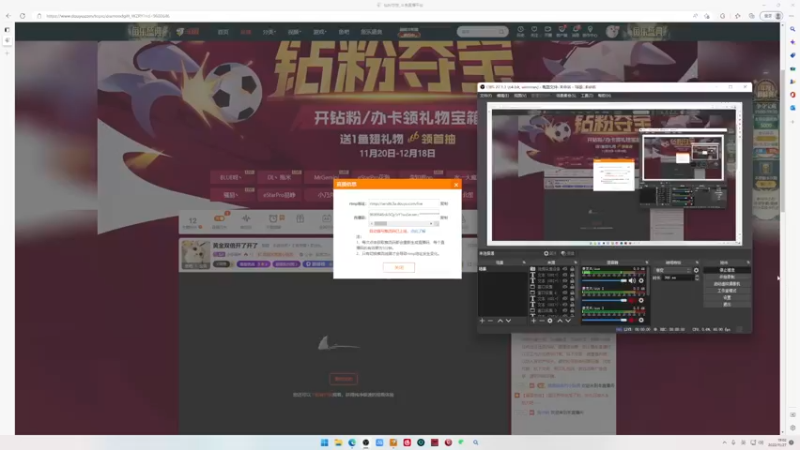Go back in the browser
Image resolution: width=800 pixels, height=450 pixels.
(8, 16)
